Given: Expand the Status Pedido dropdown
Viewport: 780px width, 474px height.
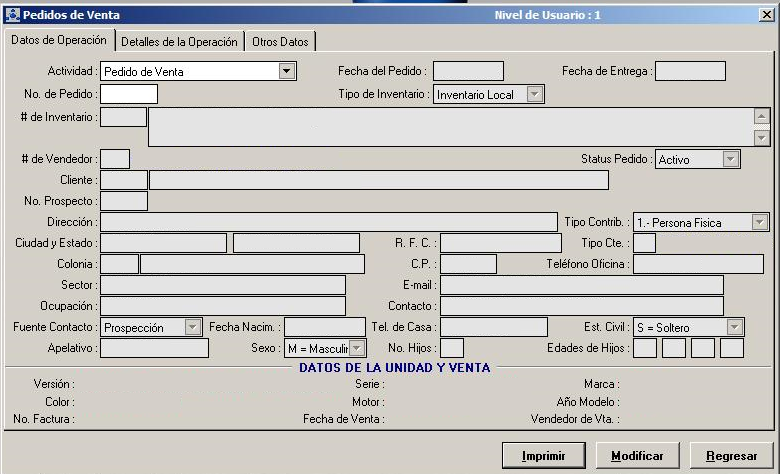Looking at the screenshot, I should tap(731, 159).
